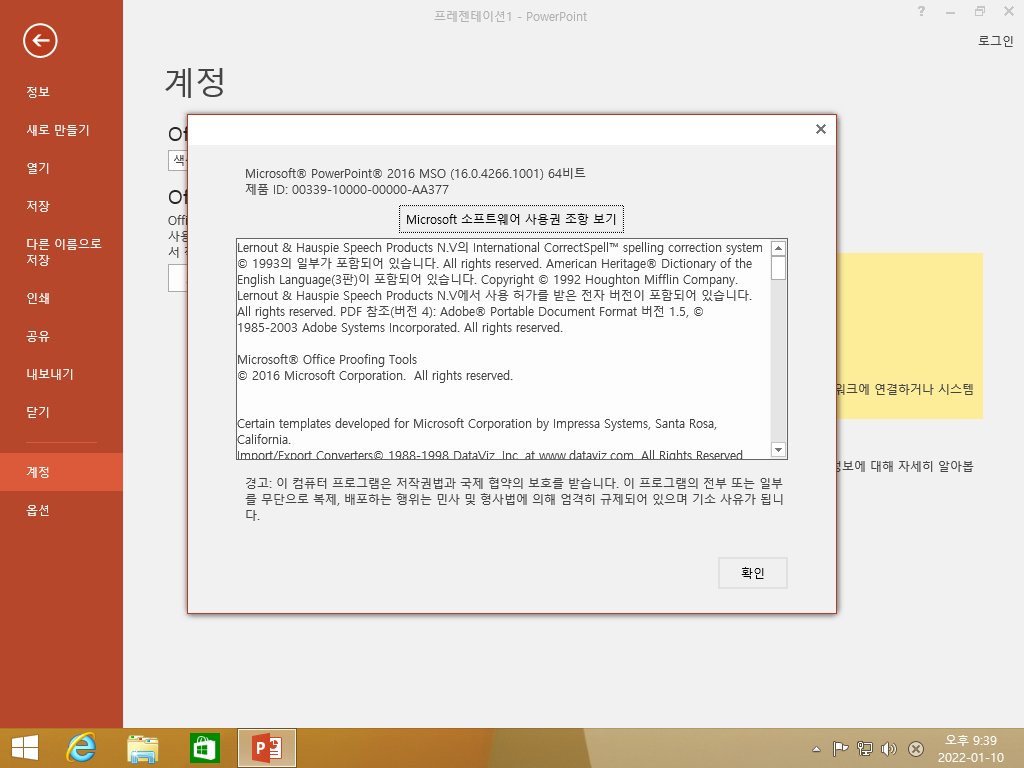Open the 공유 page

tap(38, 336)
